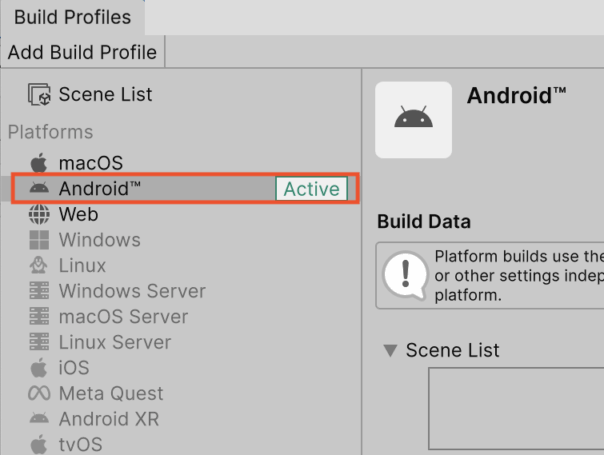Click the Linux penguin icon

tap(39, 266)
